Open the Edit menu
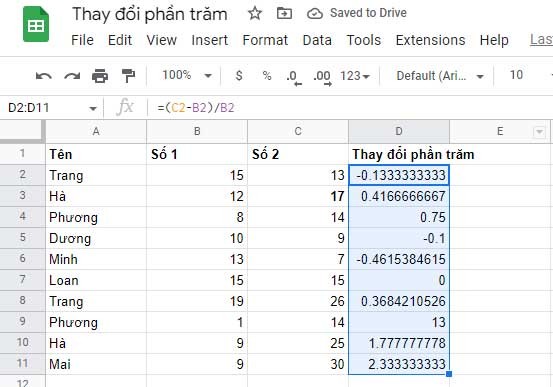This screenshot has width=553, height=387. [120, 40]
